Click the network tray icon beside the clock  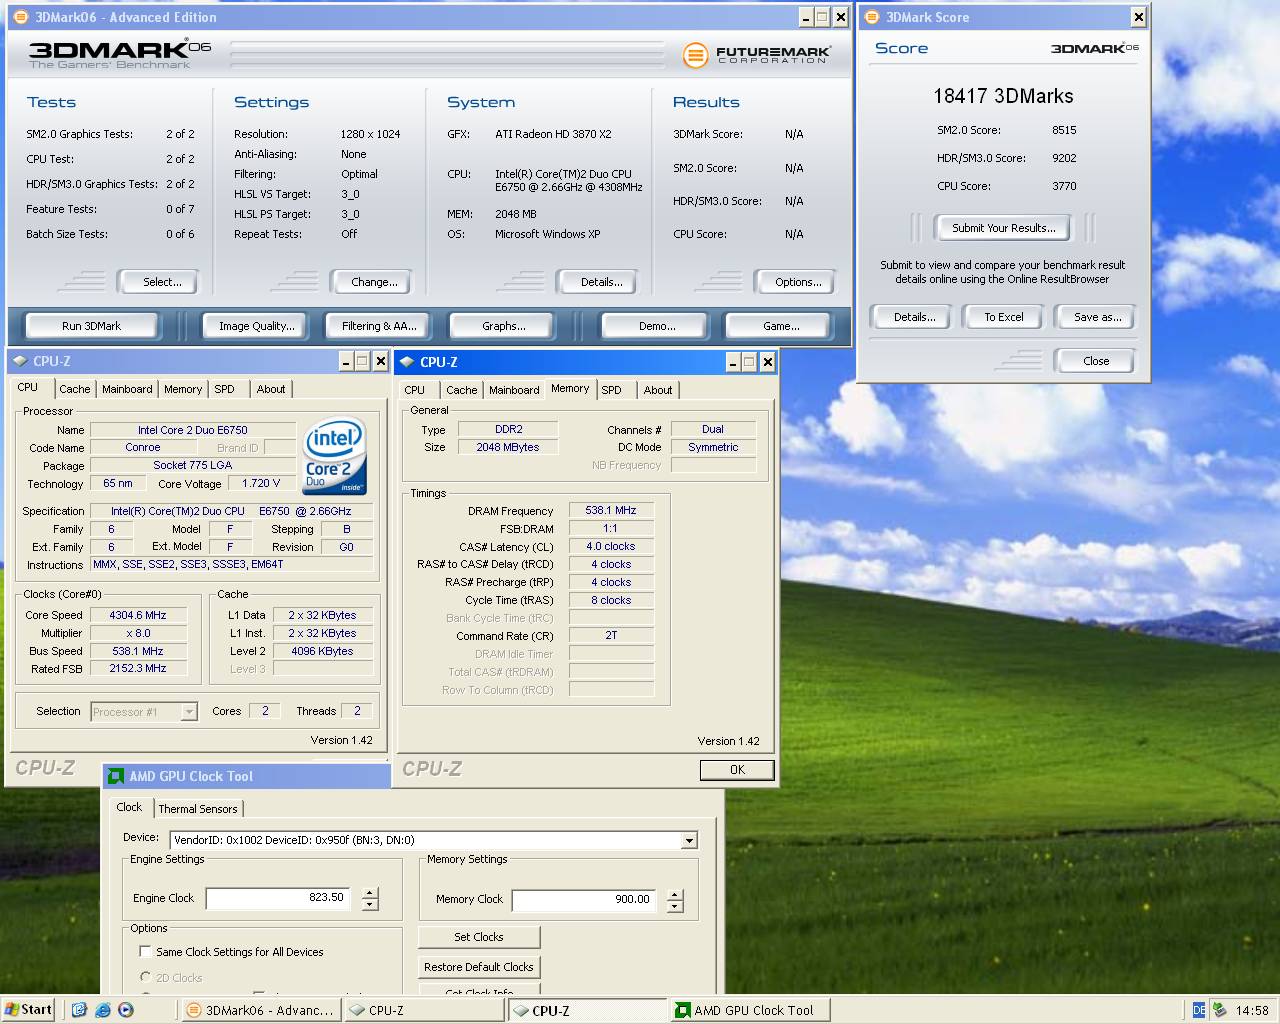tap(1220, 1010)
